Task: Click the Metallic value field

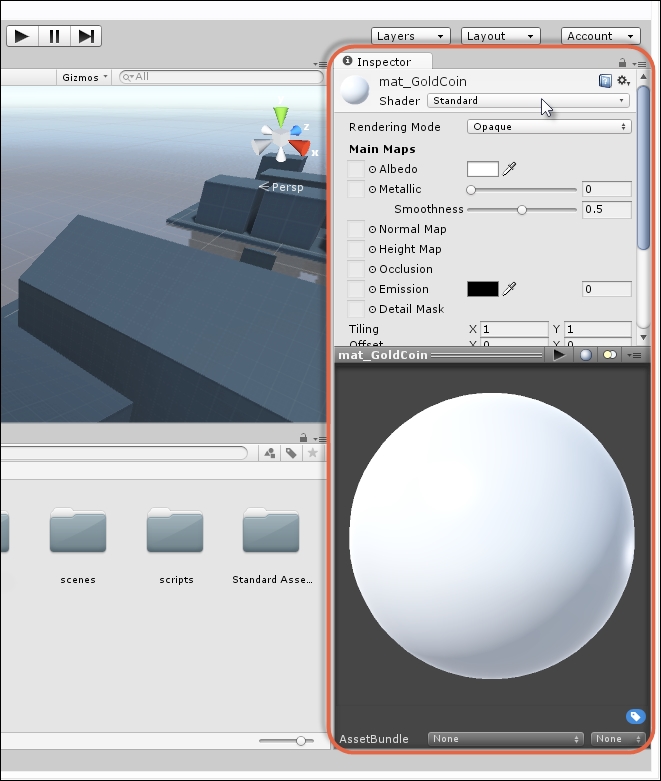Action: coord(607,189)
